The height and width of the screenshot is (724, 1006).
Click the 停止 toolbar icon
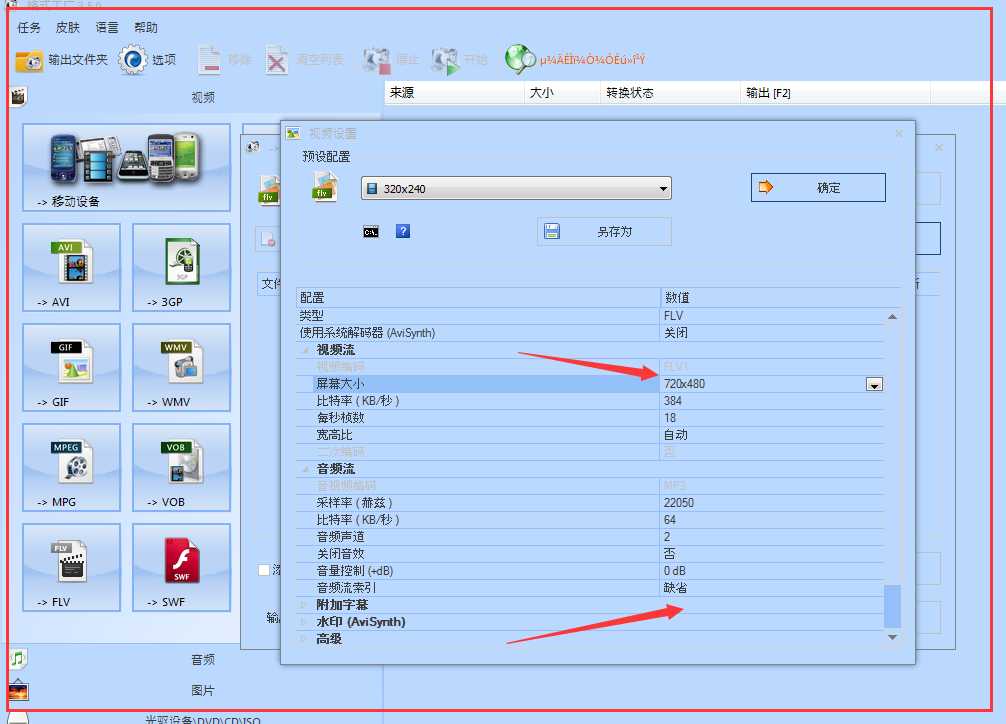tap(377, 60)
